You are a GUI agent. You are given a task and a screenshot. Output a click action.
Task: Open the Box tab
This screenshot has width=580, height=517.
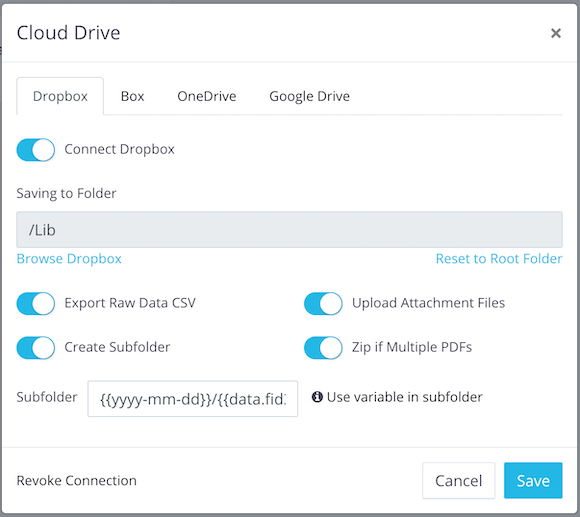[x=132, y=96]
